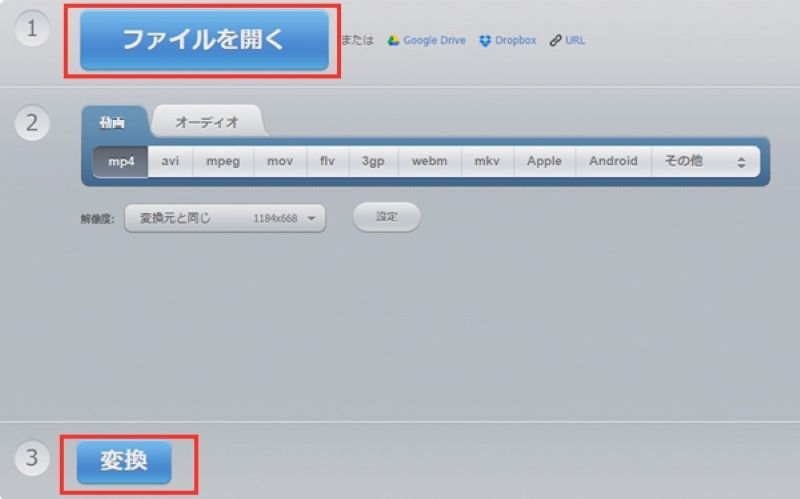Select the Apple device preset
This screenshot has width=800, height=499.
coord(544,162)
